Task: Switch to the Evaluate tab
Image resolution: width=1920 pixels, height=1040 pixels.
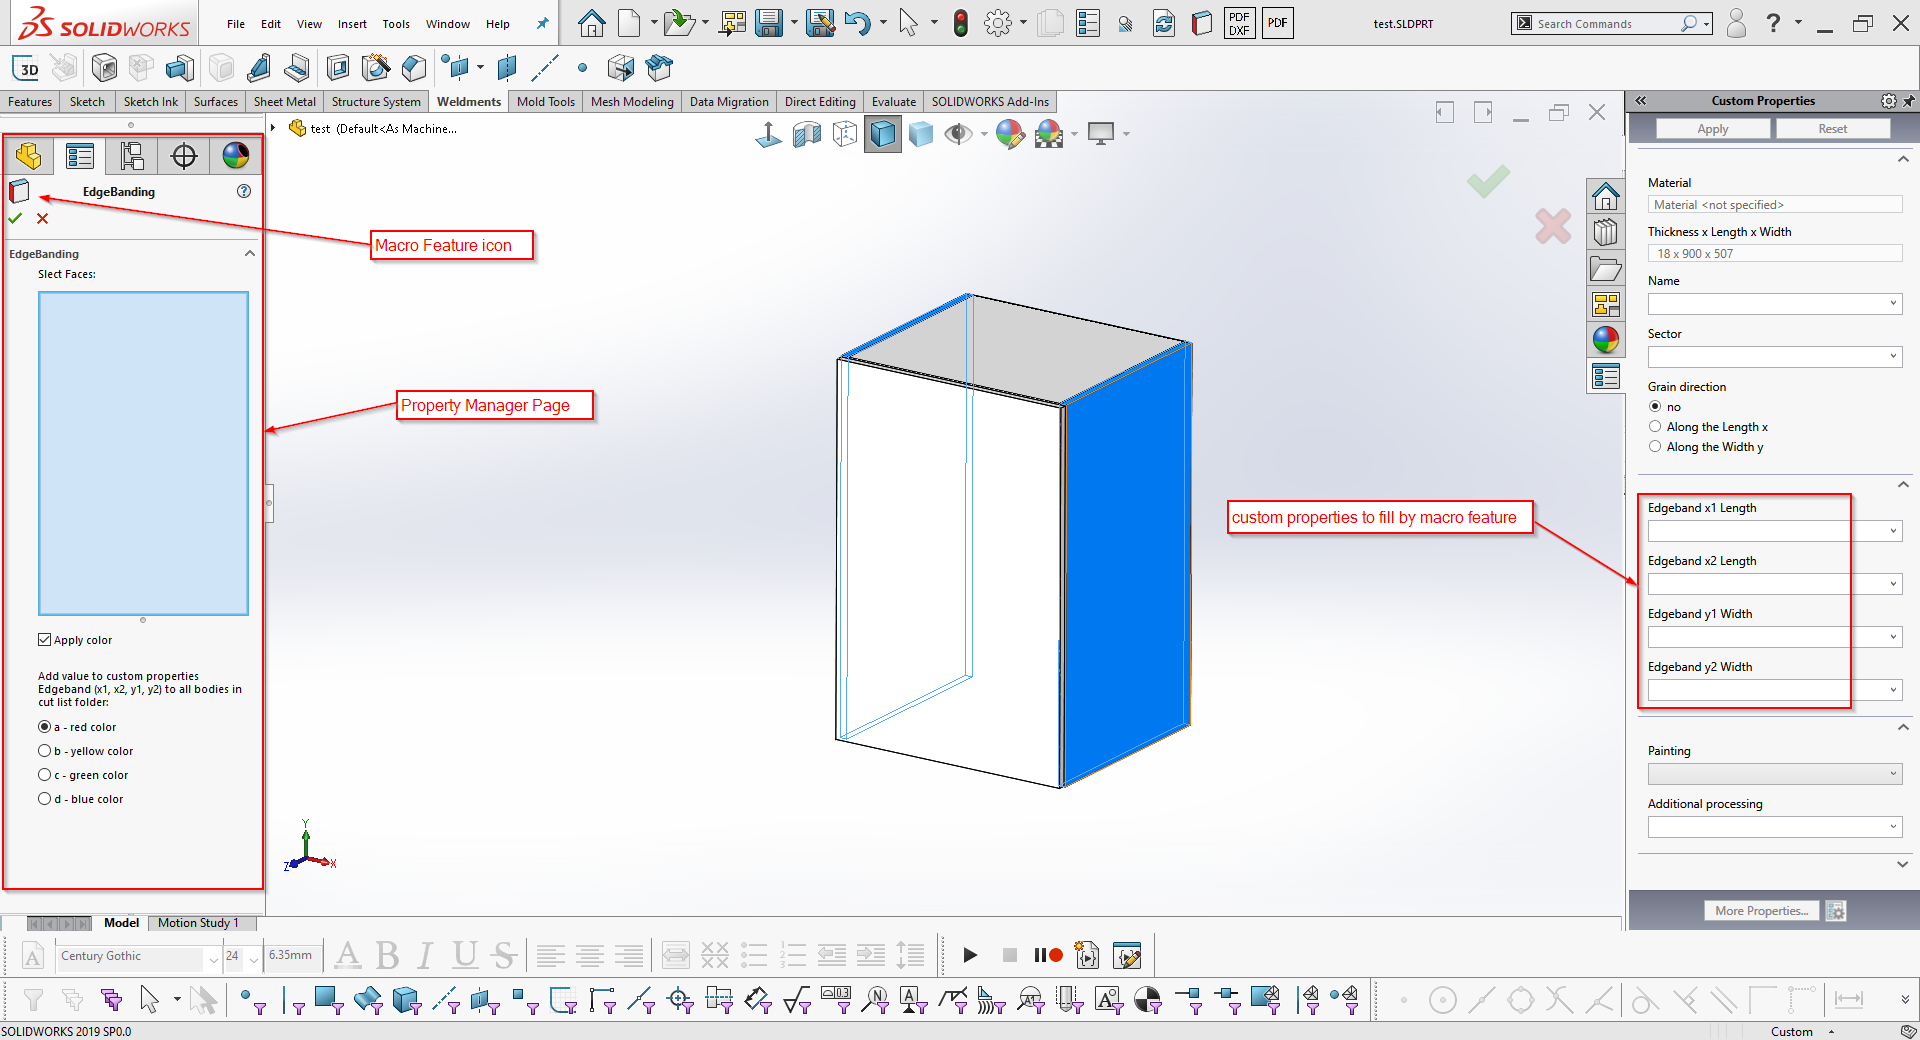Action: [894, 102]
